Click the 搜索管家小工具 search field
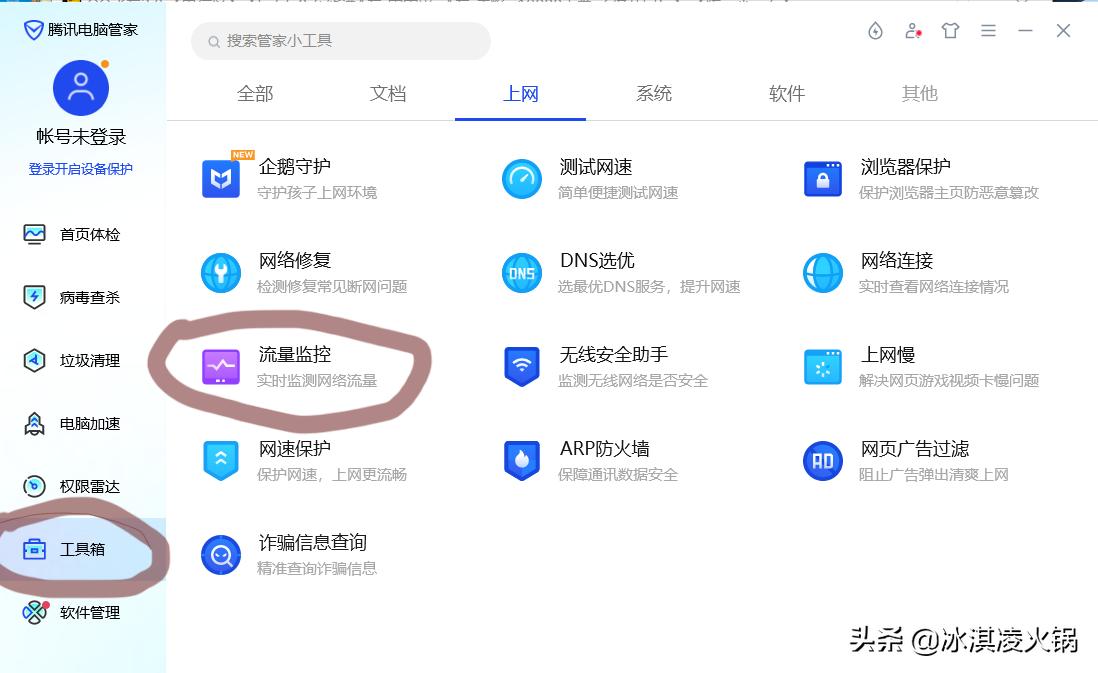Viewport: 1098px width, 673px height. (x=340, y=41)
